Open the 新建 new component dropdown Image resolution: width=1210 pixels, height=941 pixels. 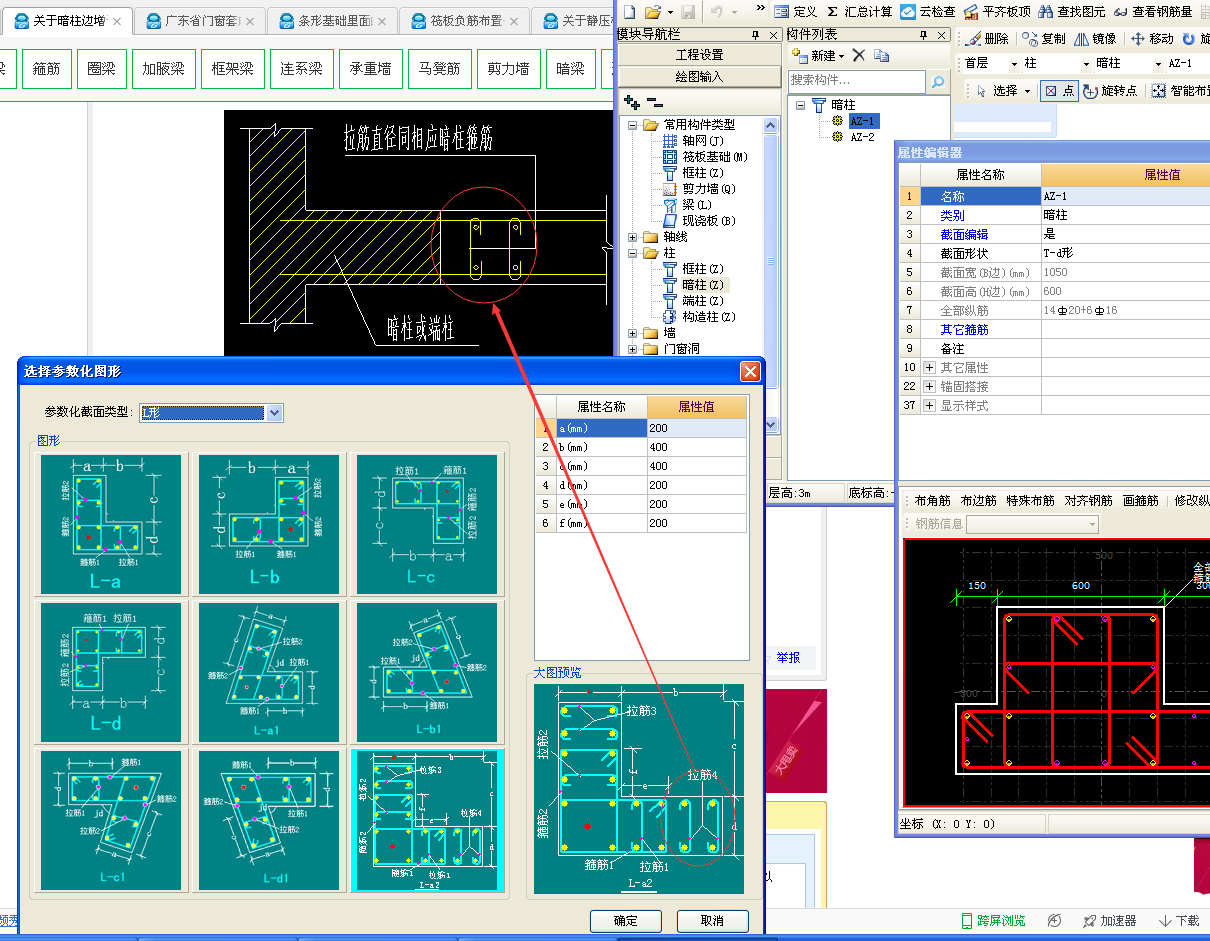(841, 56)
